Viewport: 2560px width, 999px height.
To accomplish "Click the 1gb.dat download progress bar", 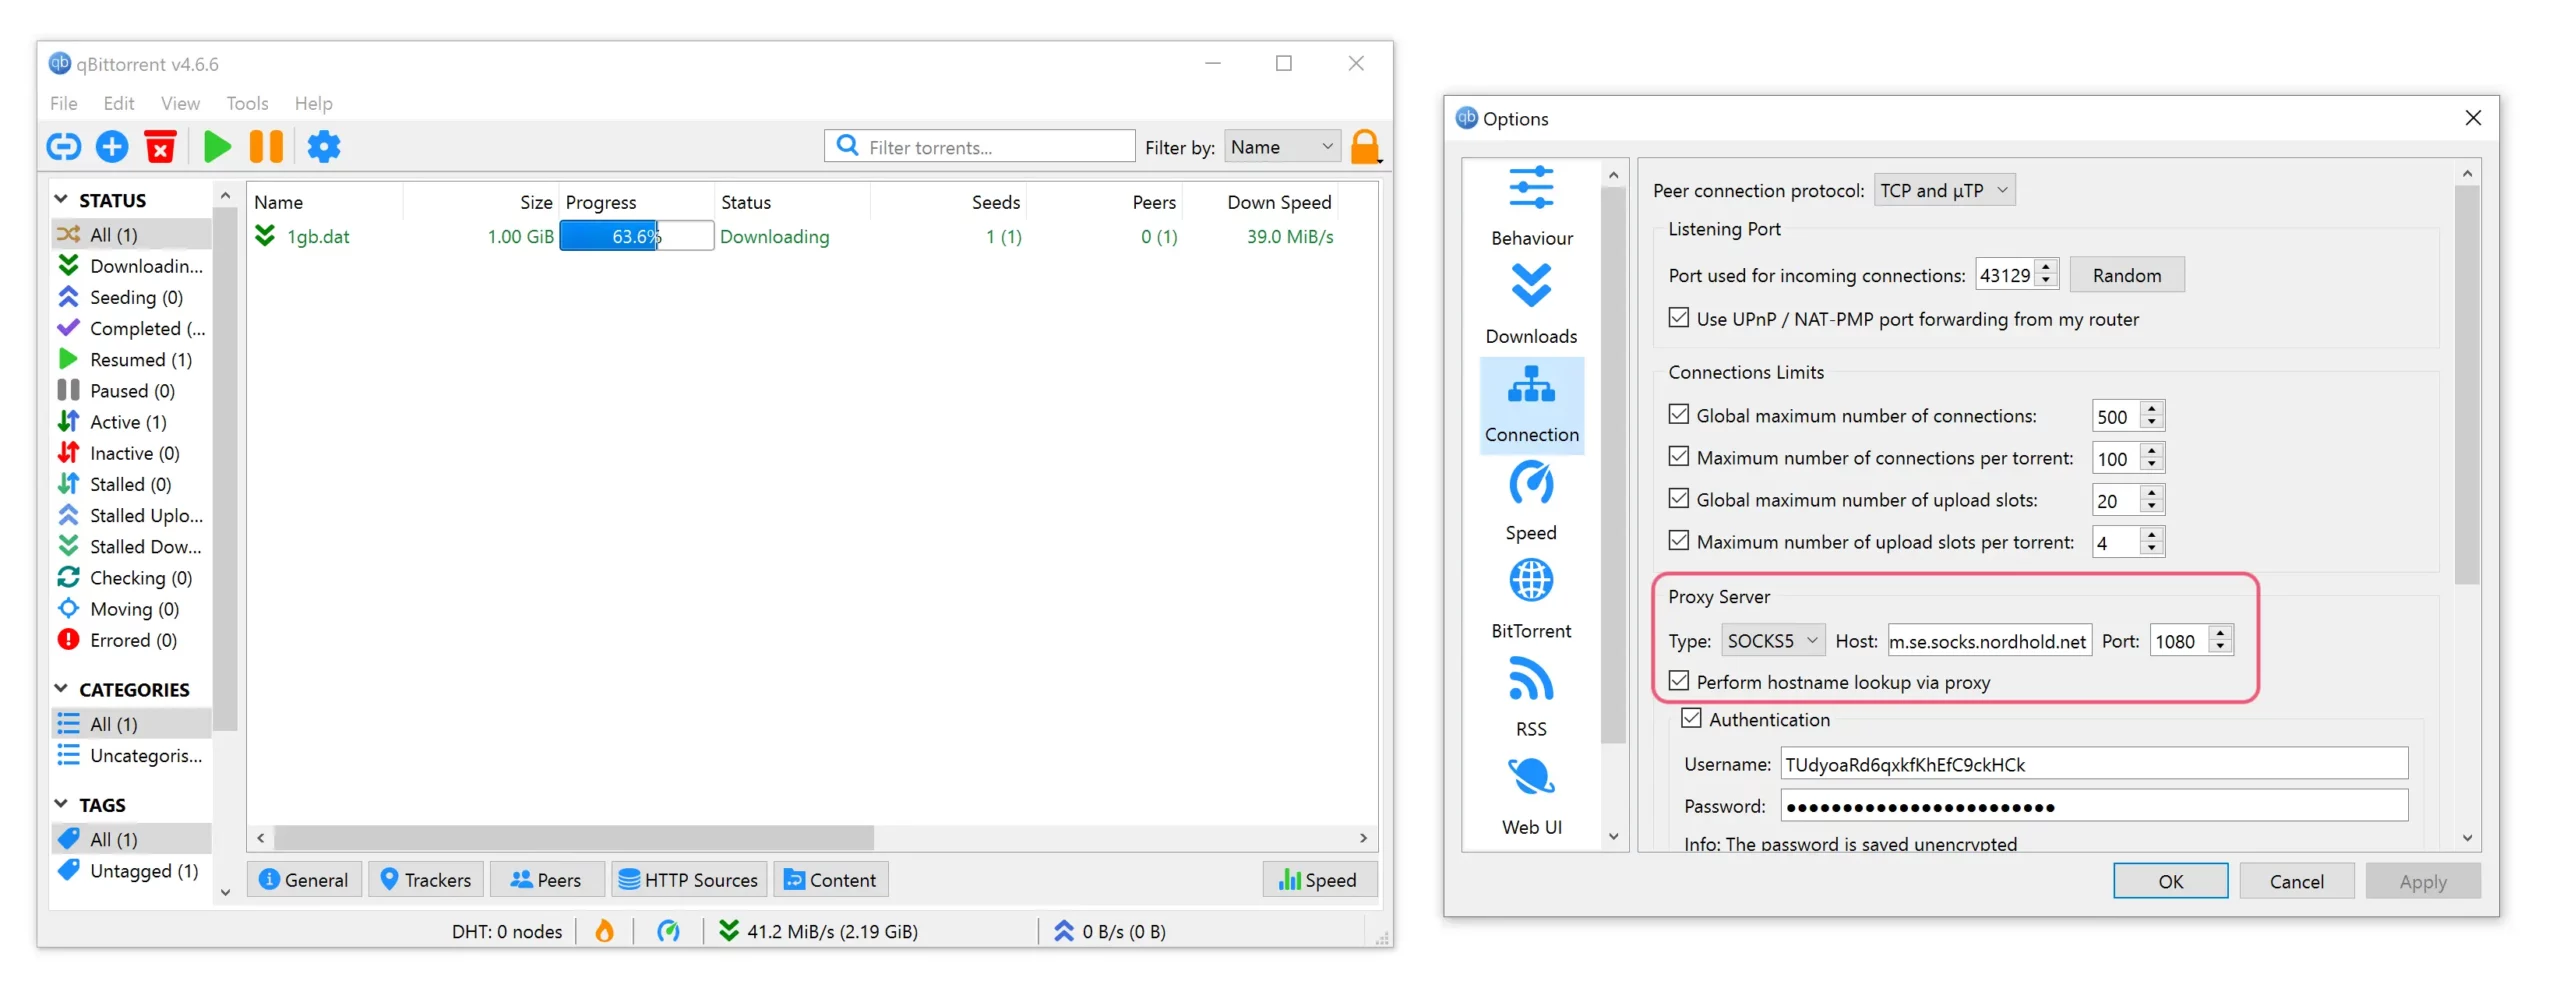I will tap(636, 236).
